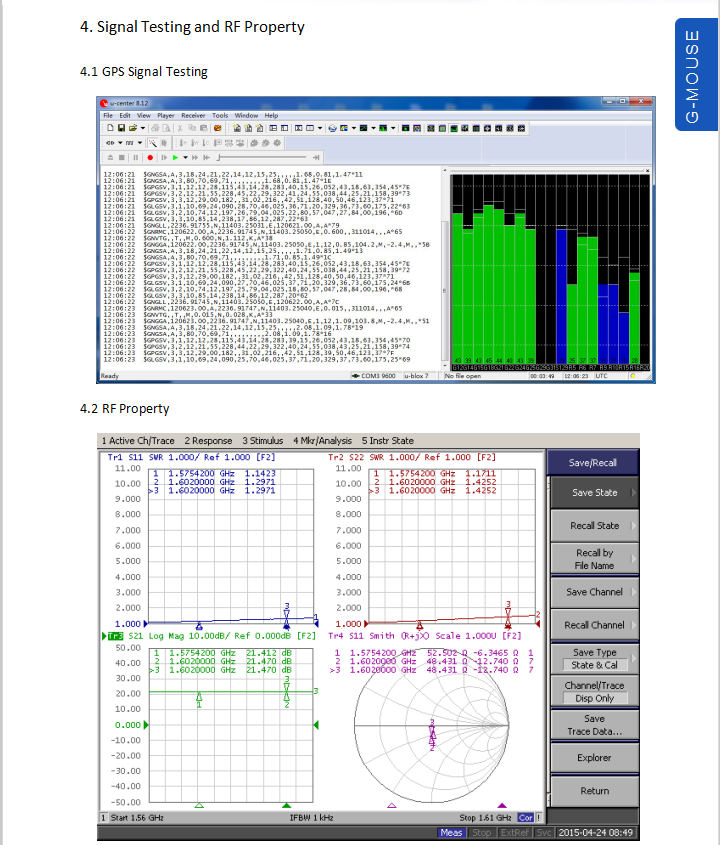Click the COM3 9600 status bar entry
The image size is (720, 845).
click(374, 376)
